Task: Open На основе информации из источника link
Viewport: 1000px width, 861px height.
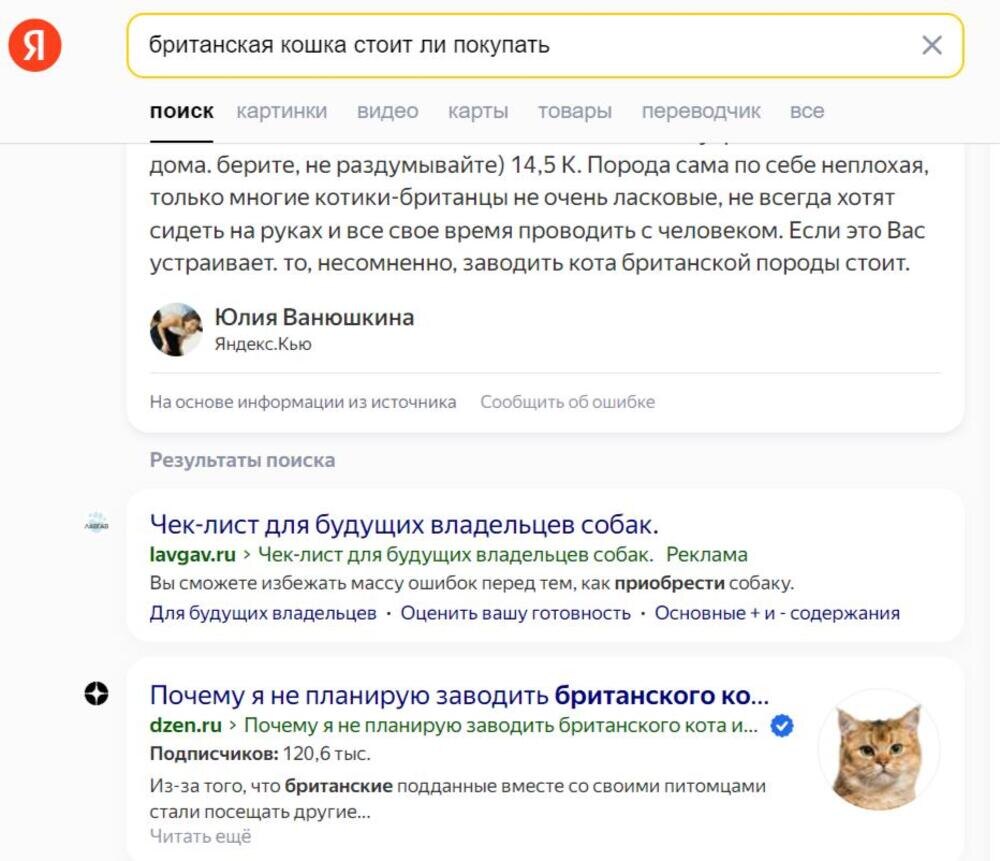Action: point(303,402)
